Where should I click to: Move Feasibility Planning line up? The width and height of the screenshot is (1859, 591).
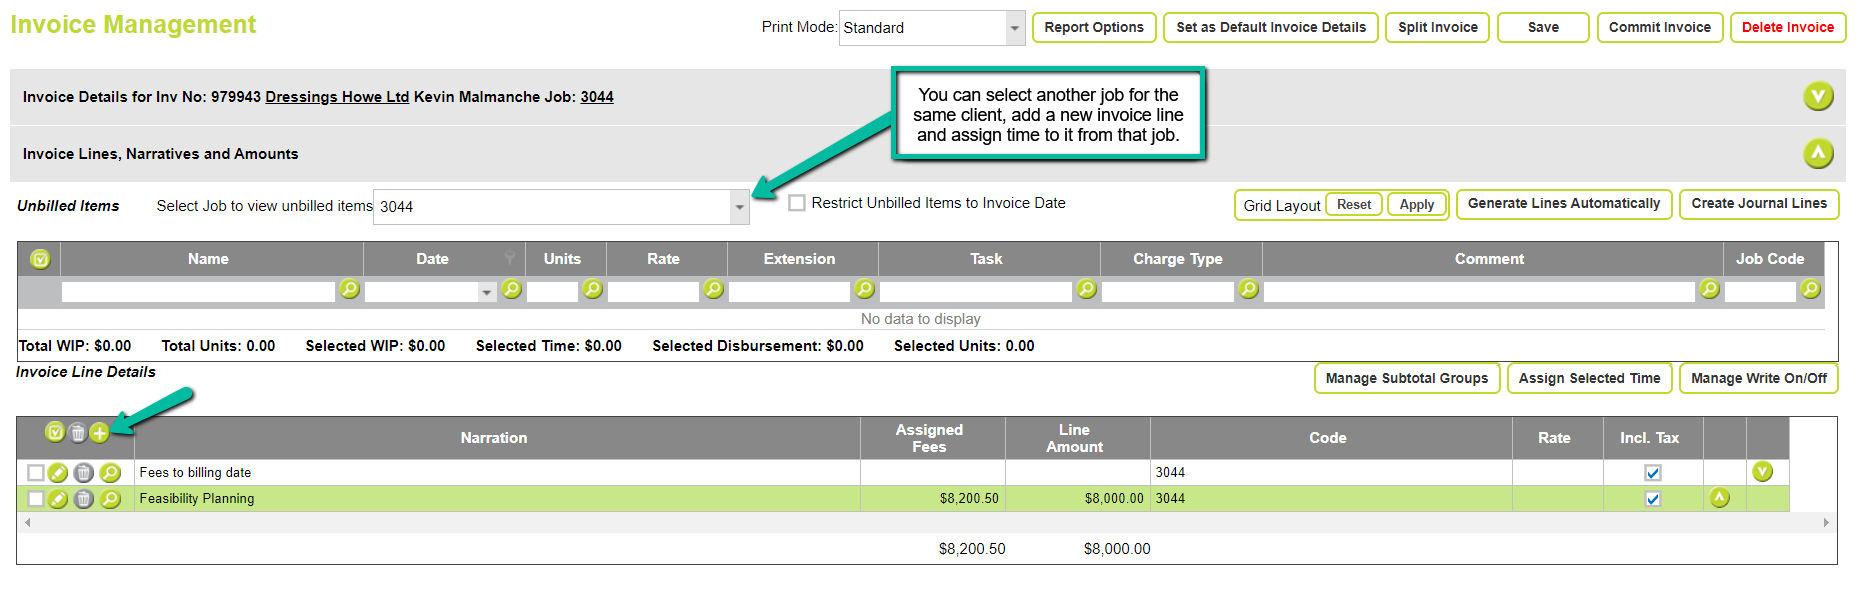[1720, 497]
